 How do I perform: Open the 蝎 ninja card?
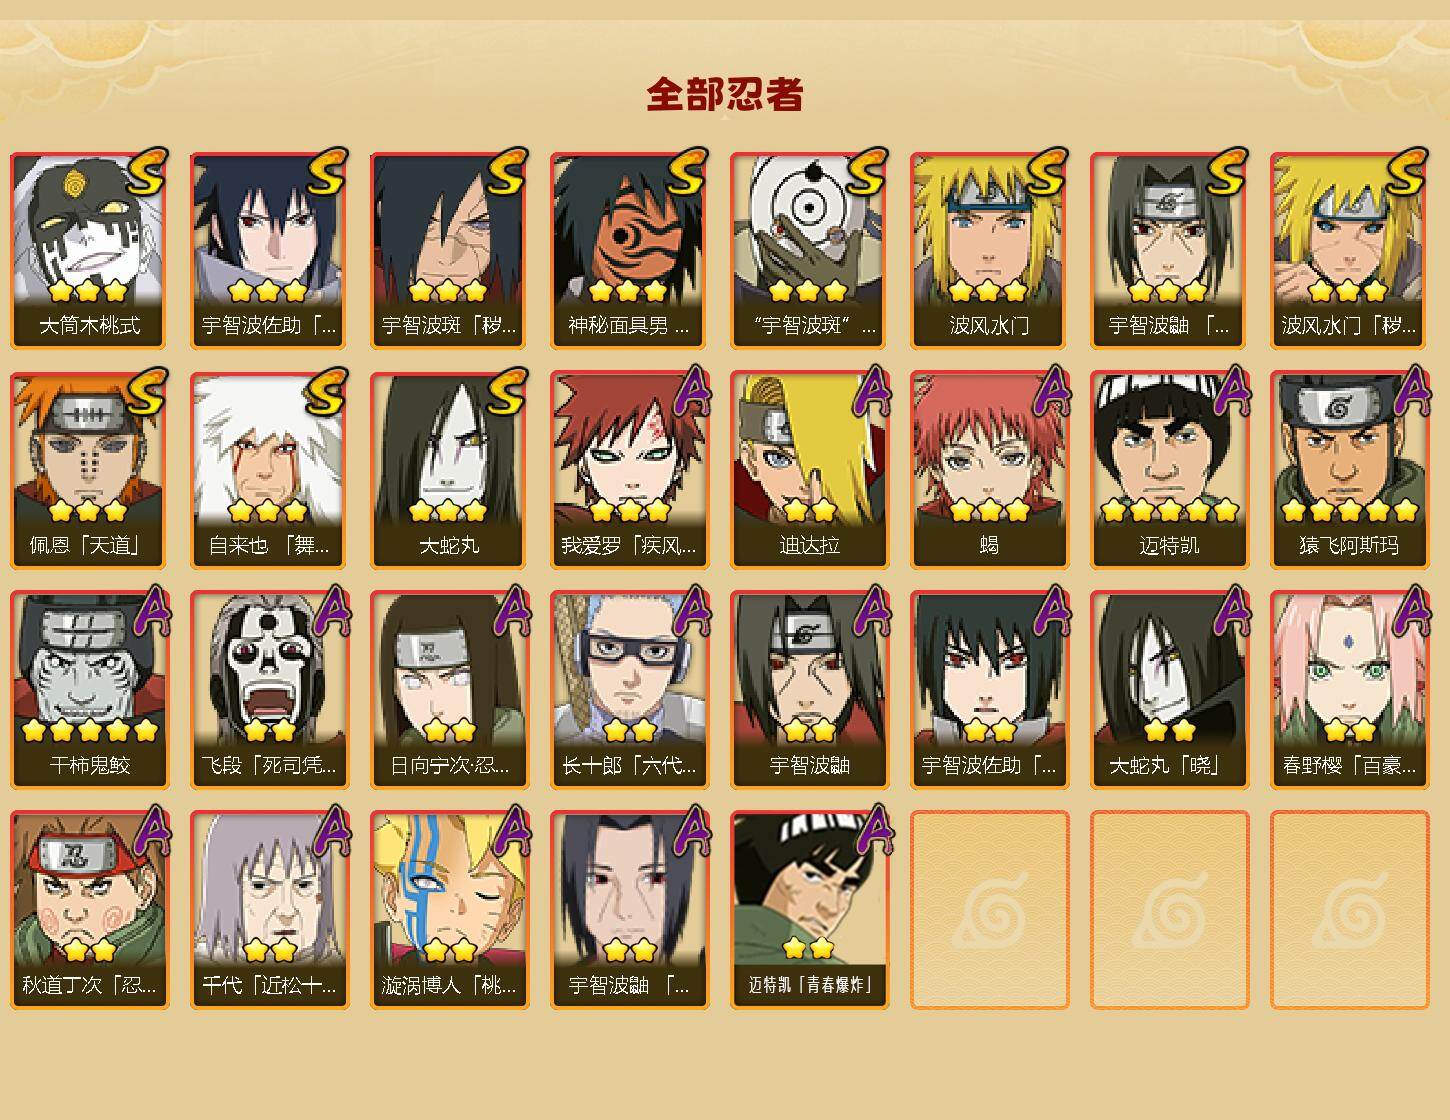989,470
